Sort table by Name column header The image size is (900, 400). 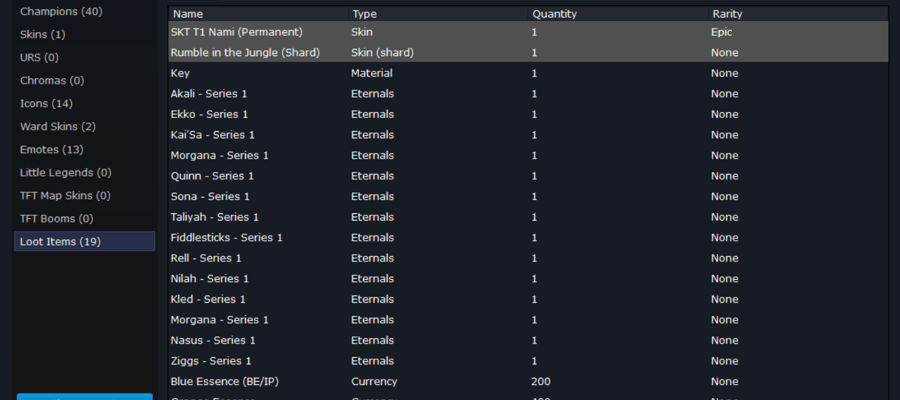point(258,14)
